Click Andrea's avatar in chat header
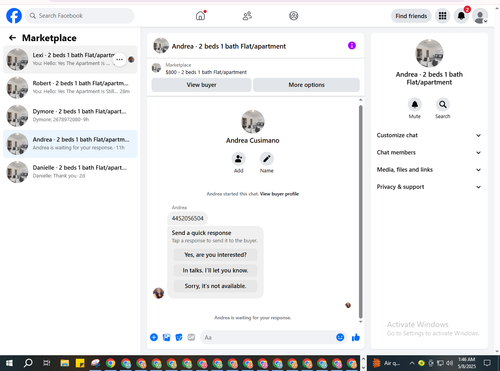 [161, 46]
